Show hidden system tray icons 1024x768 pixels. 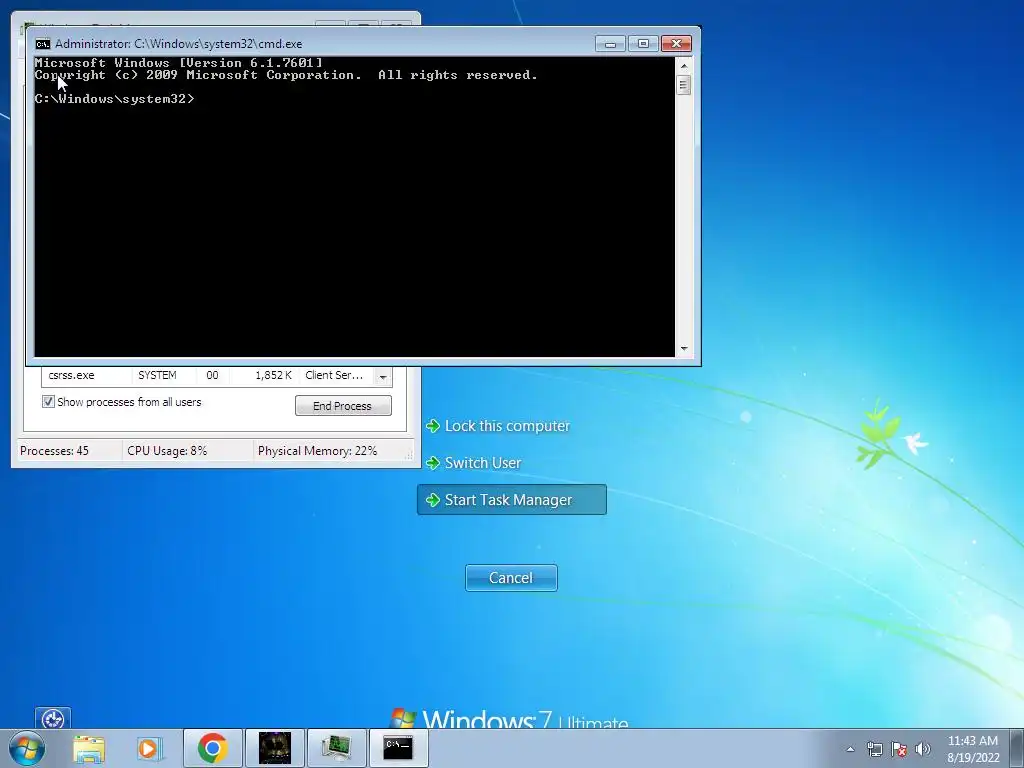coord(850,749)
